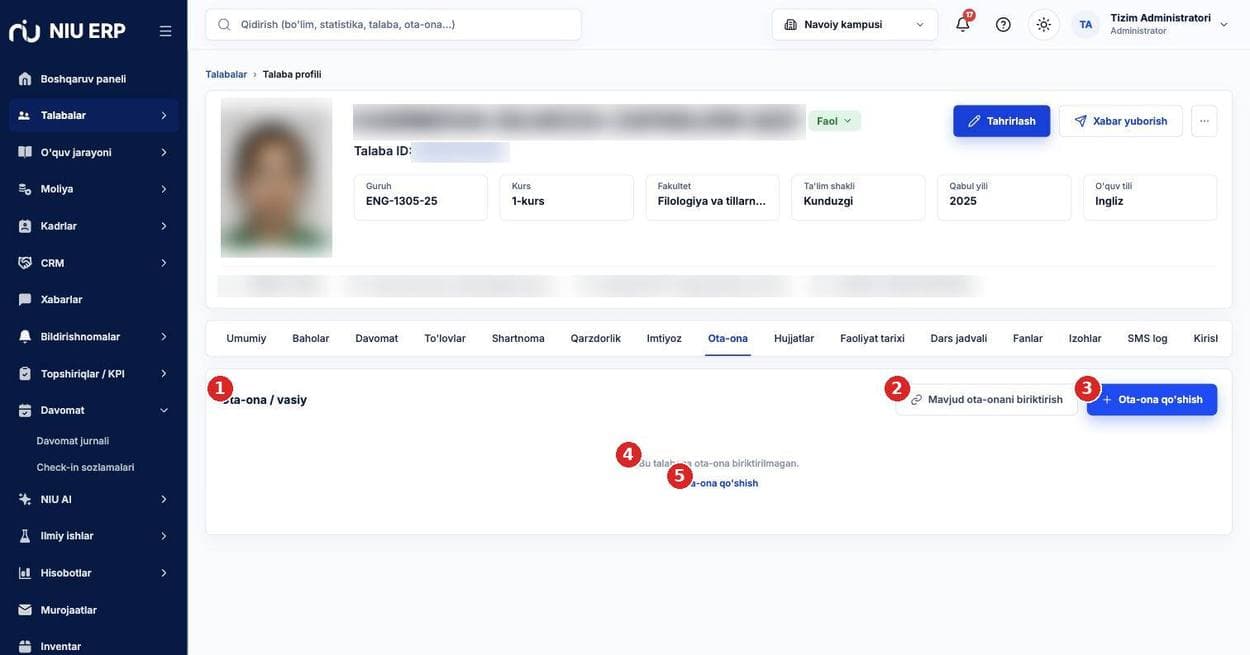The height and width of the screenshot is (655, 1250).
Task: Focus the Qidirish search field
Action: [393, 24]
